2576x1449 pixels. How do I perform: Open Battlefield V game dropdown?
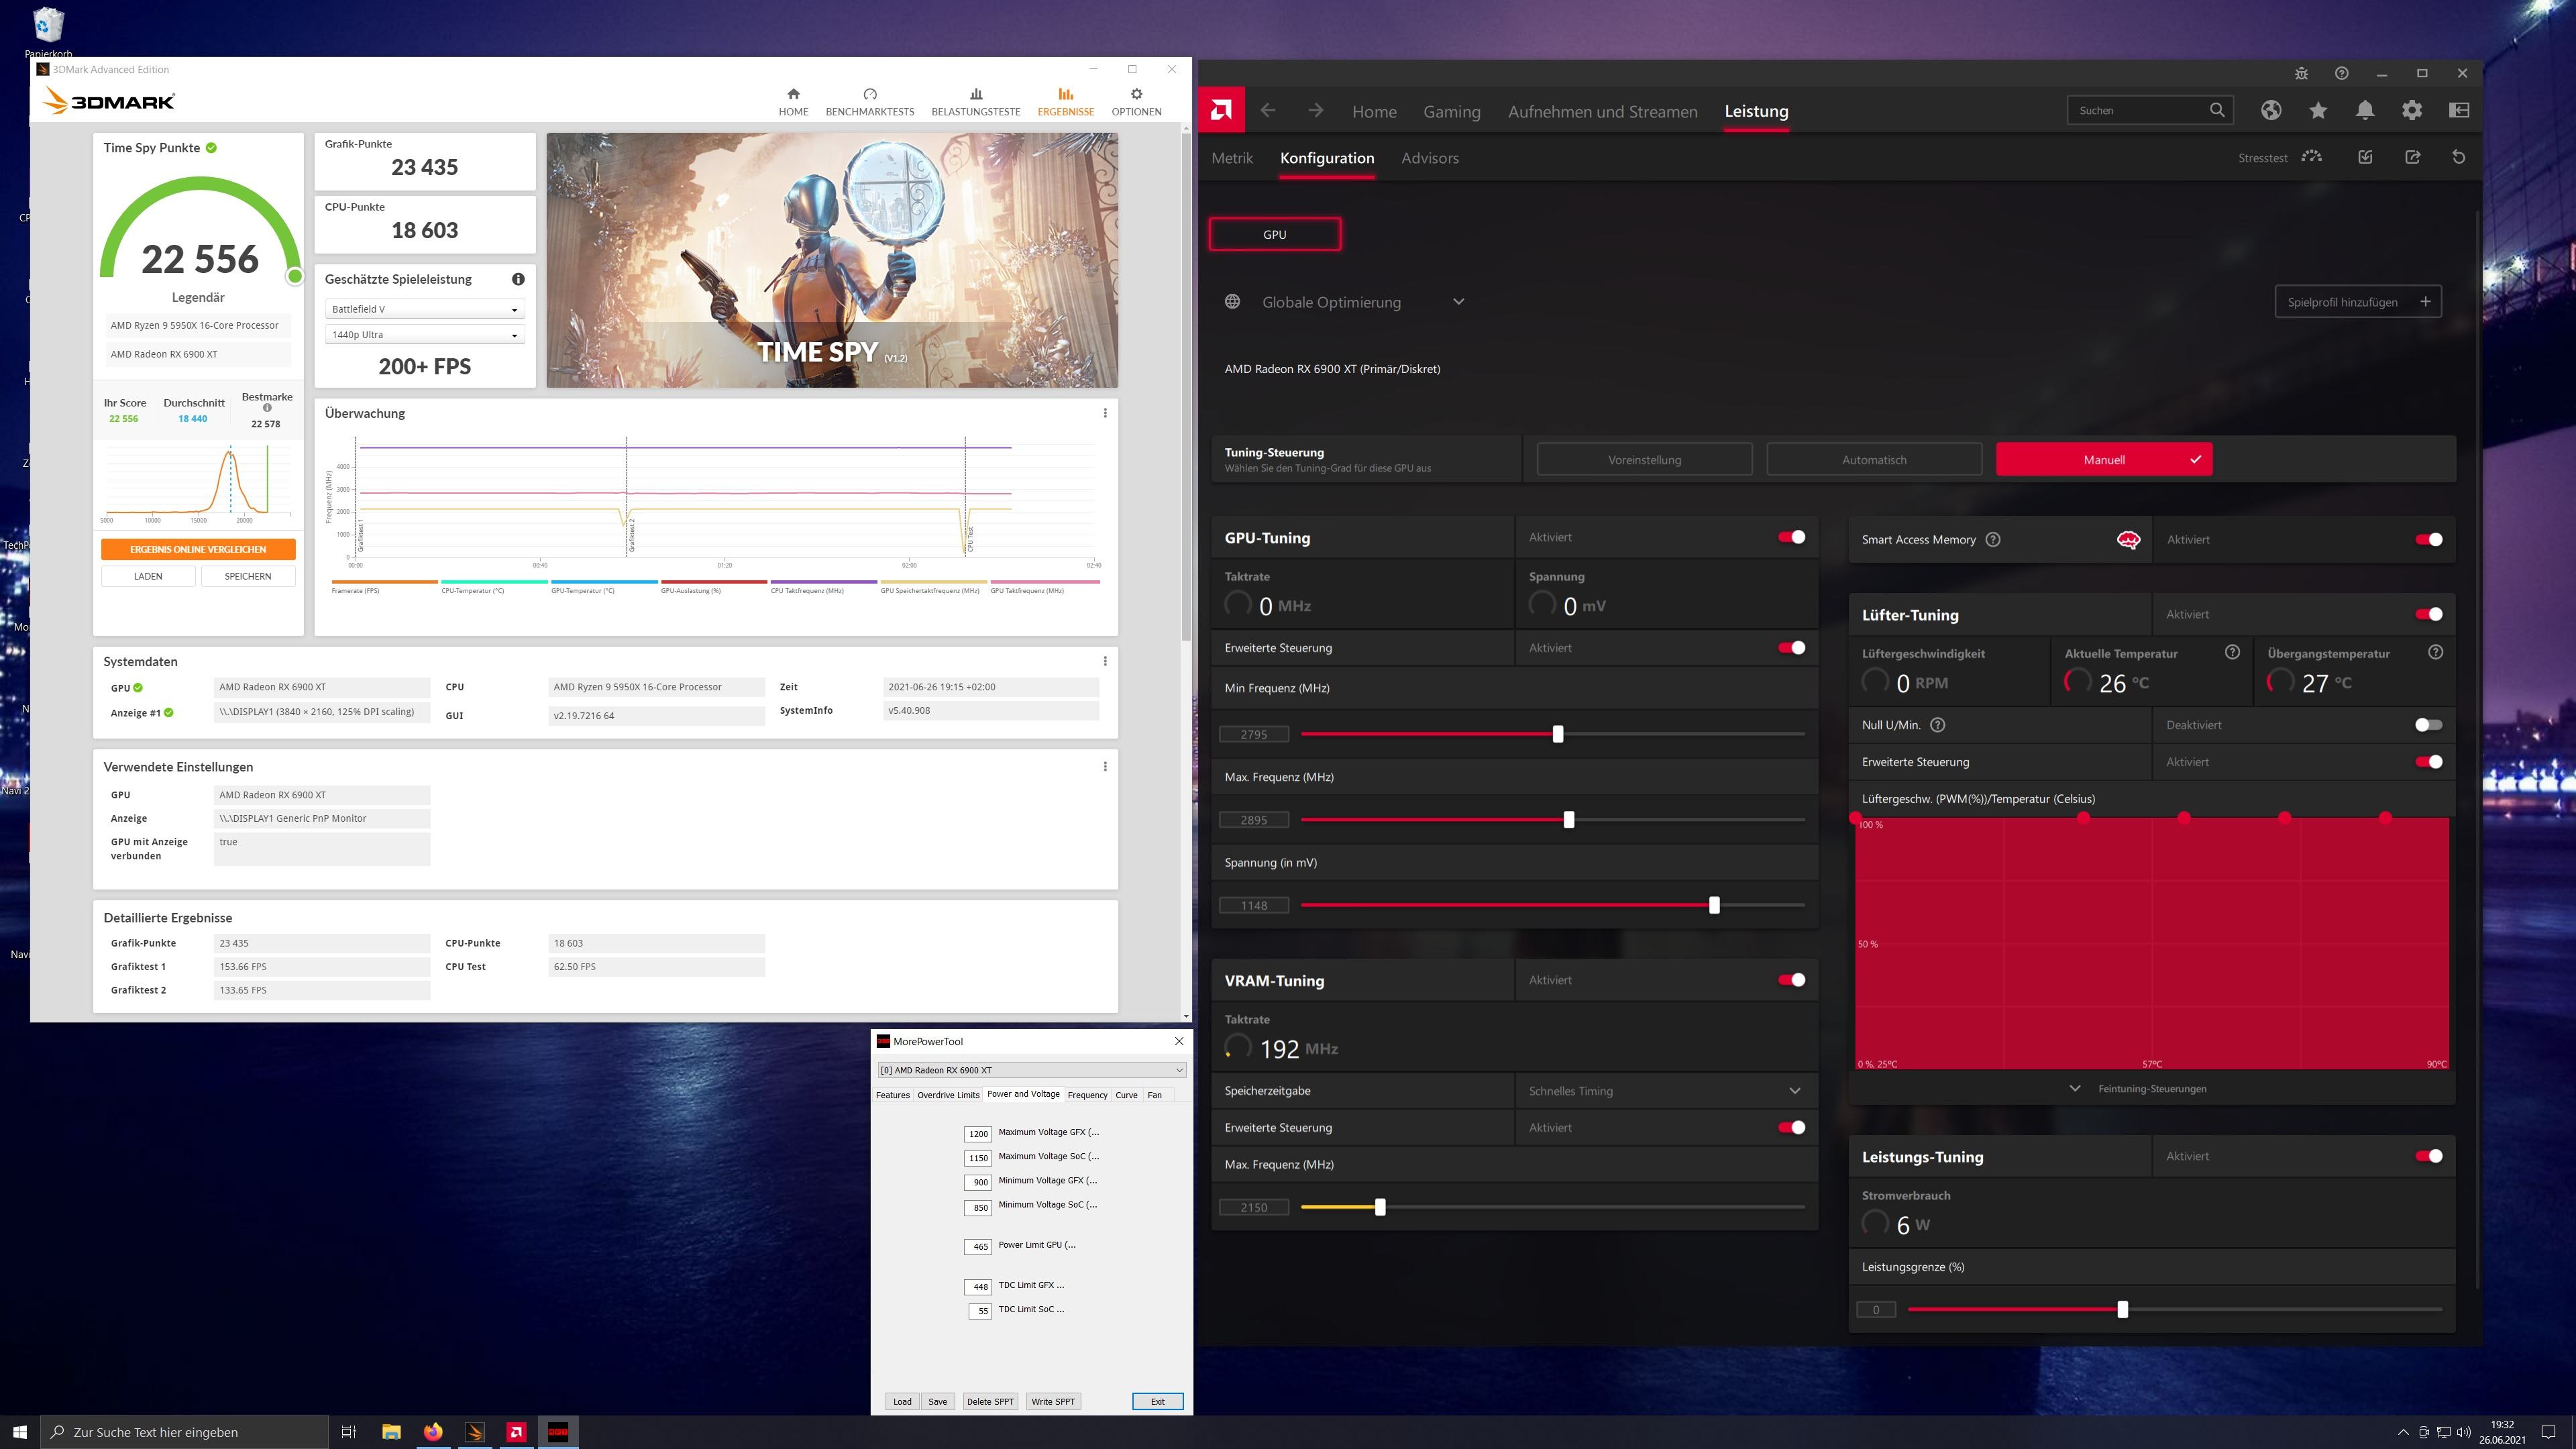(424, 309)
